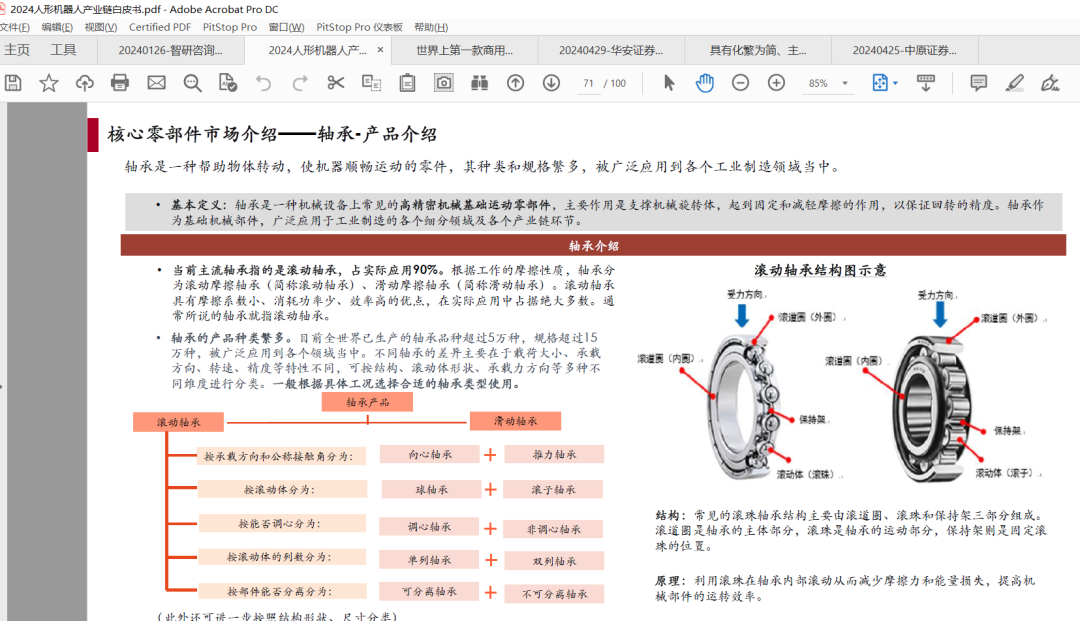1080x621 pixels.
Task: Click the 双列轴承 cell
Action: [554, 561]
